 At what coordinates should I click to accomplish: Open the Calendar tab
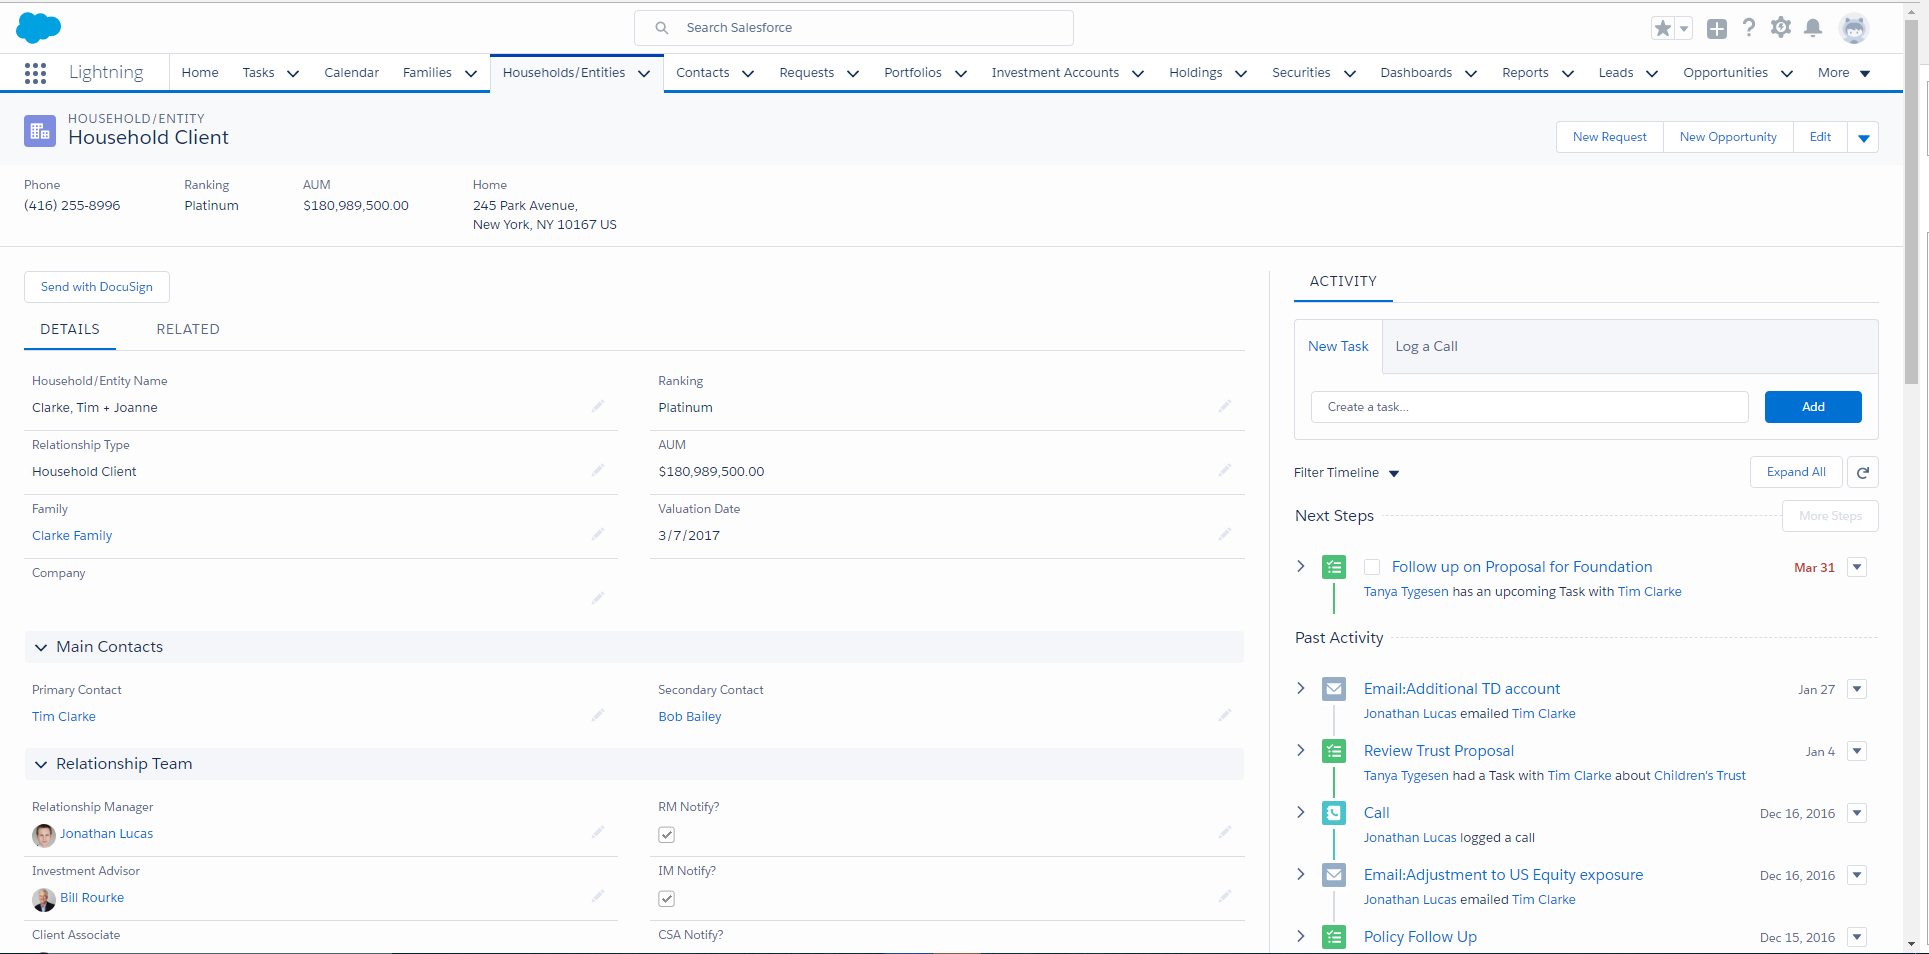pyautogui.click(x=351, y=73)
